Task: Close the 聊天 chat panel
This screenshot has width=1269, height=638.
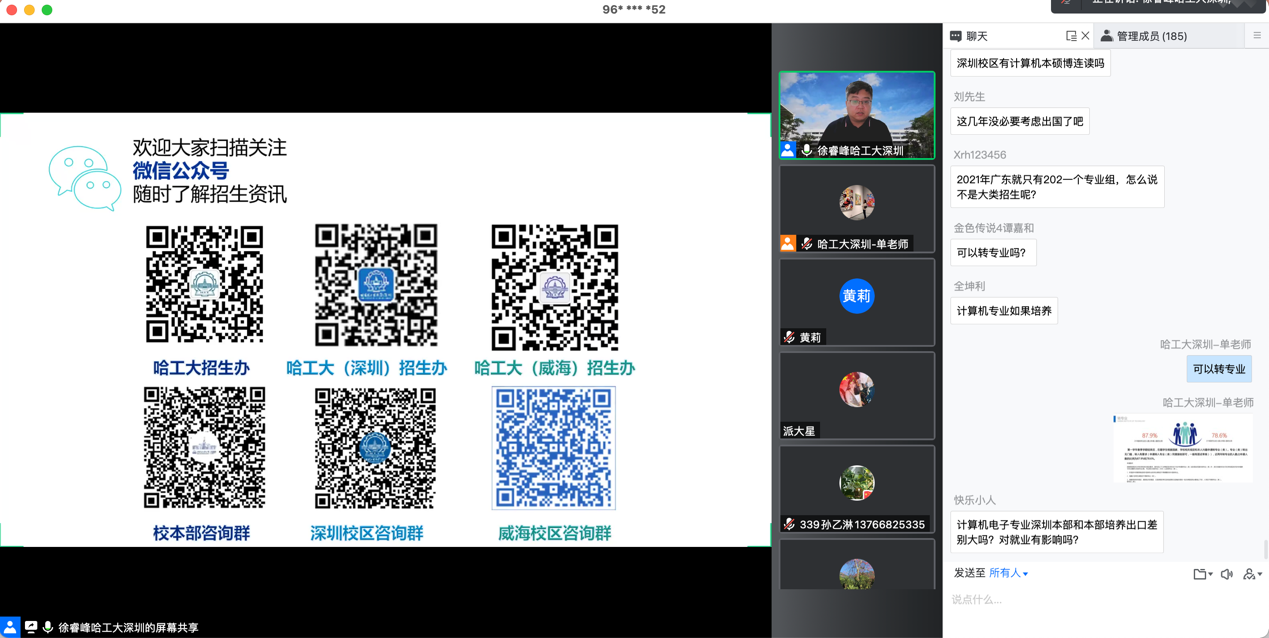Action: 1086,36
